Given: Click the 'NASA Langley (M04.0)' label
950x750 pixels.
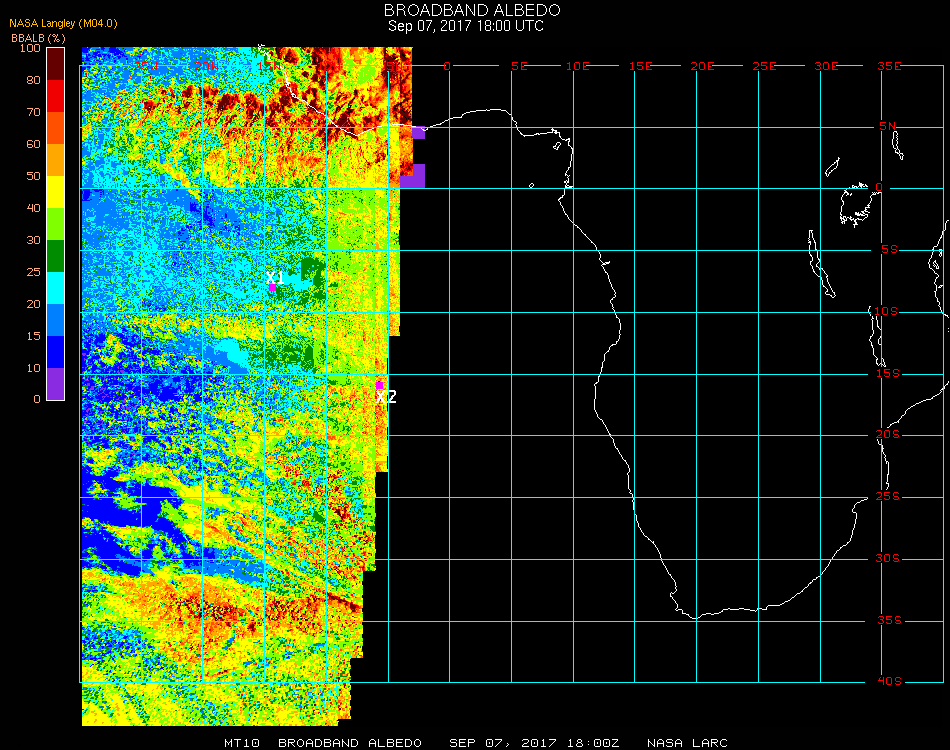Looking at the screenshot, I should coord(63,23).
